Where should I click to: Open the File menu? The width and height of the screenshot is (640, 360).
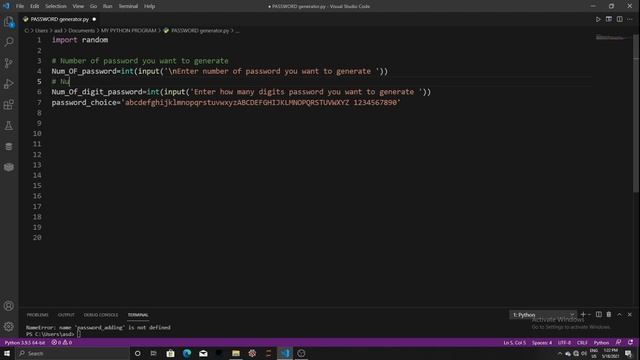[20, 6]
